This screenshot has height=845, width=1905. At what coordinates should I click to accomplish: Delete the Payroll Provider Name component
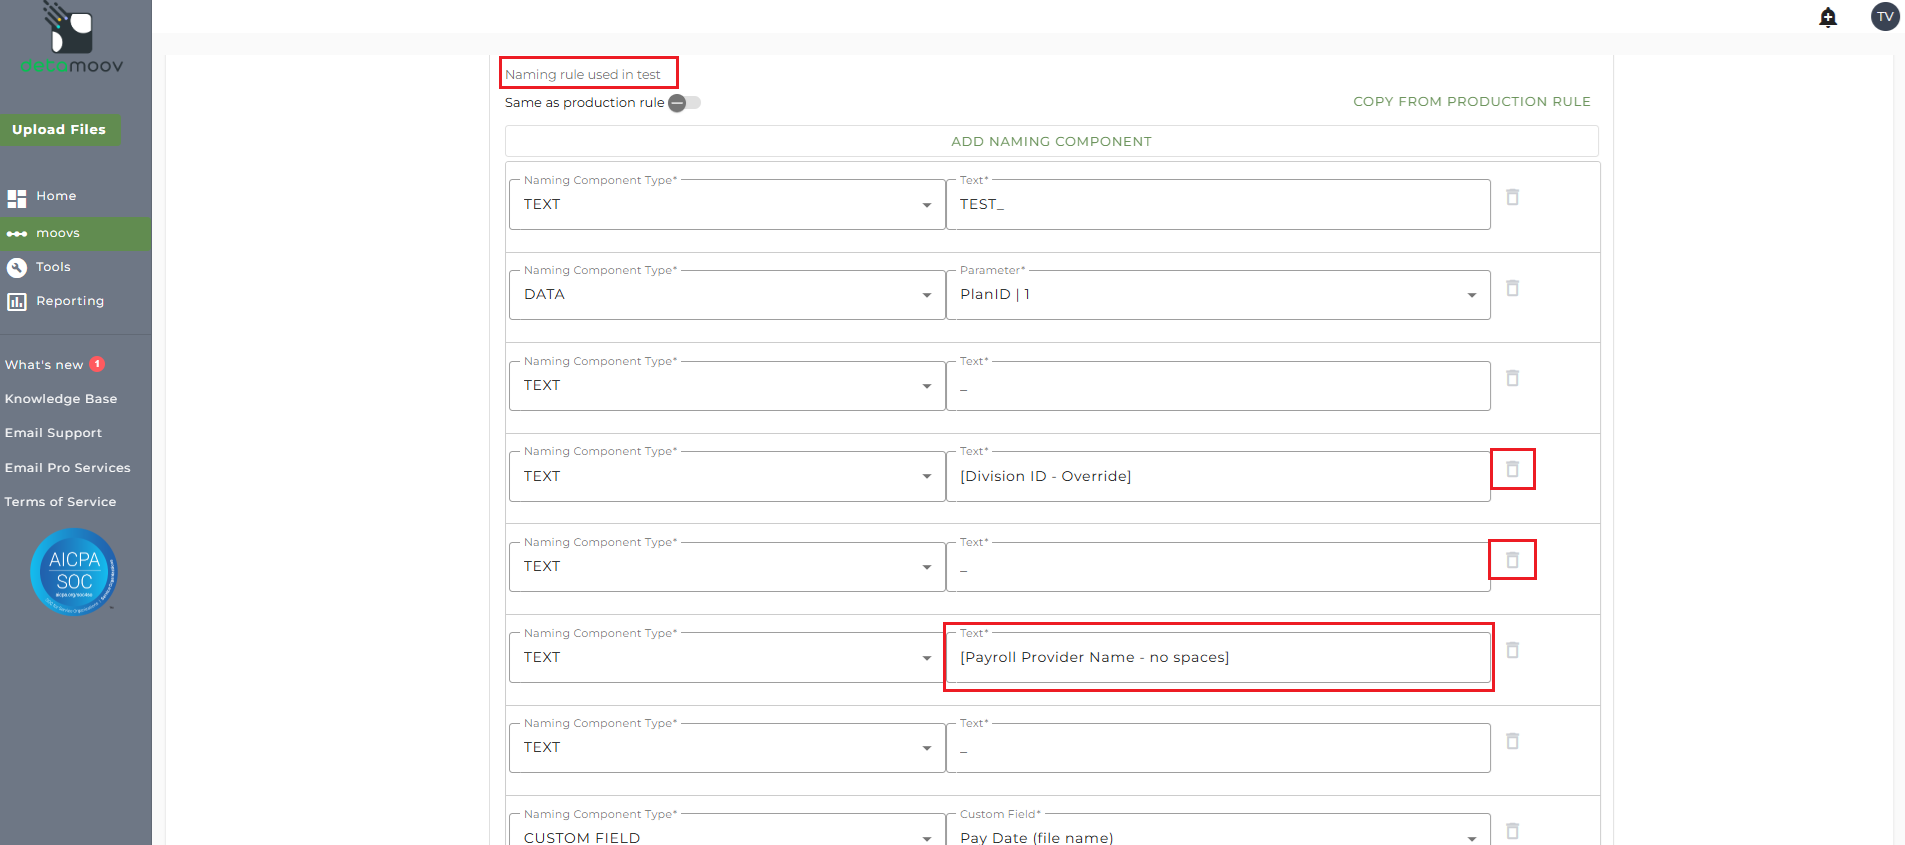1512,651
